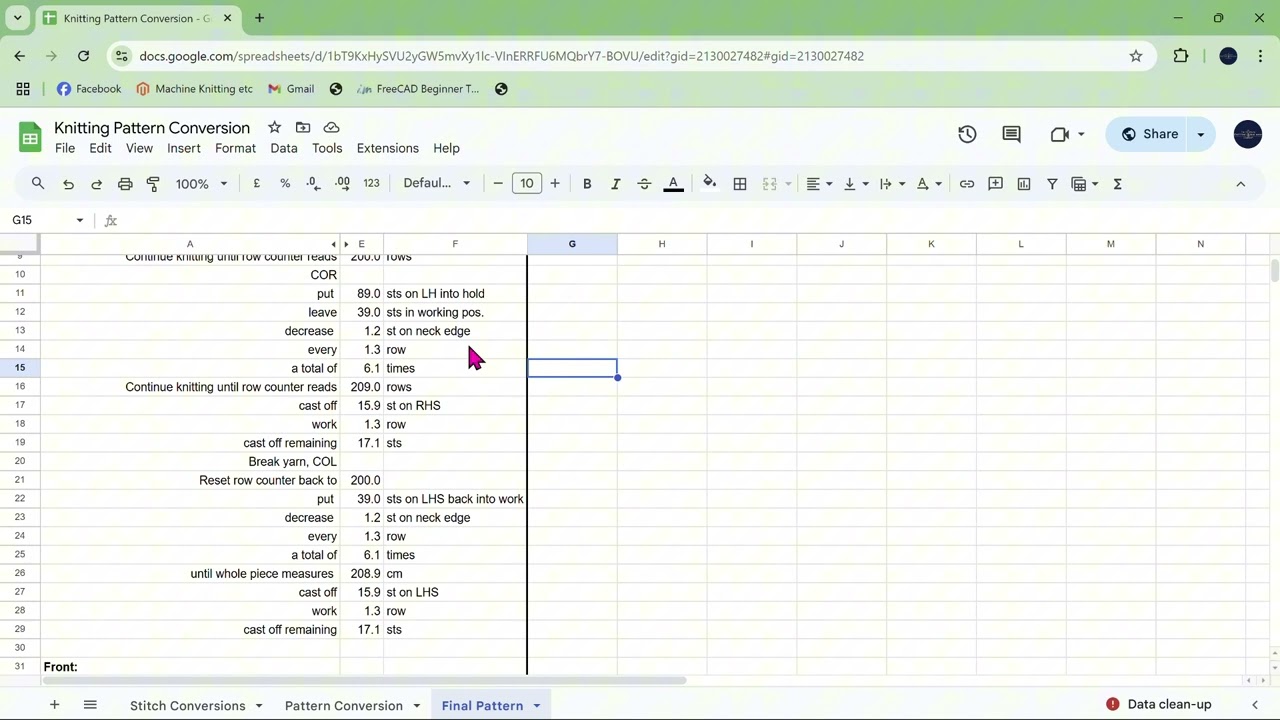The height and width of the screenshot is (720, 1280).
Task: Click the font size field
Action: [x=527, y=184]
